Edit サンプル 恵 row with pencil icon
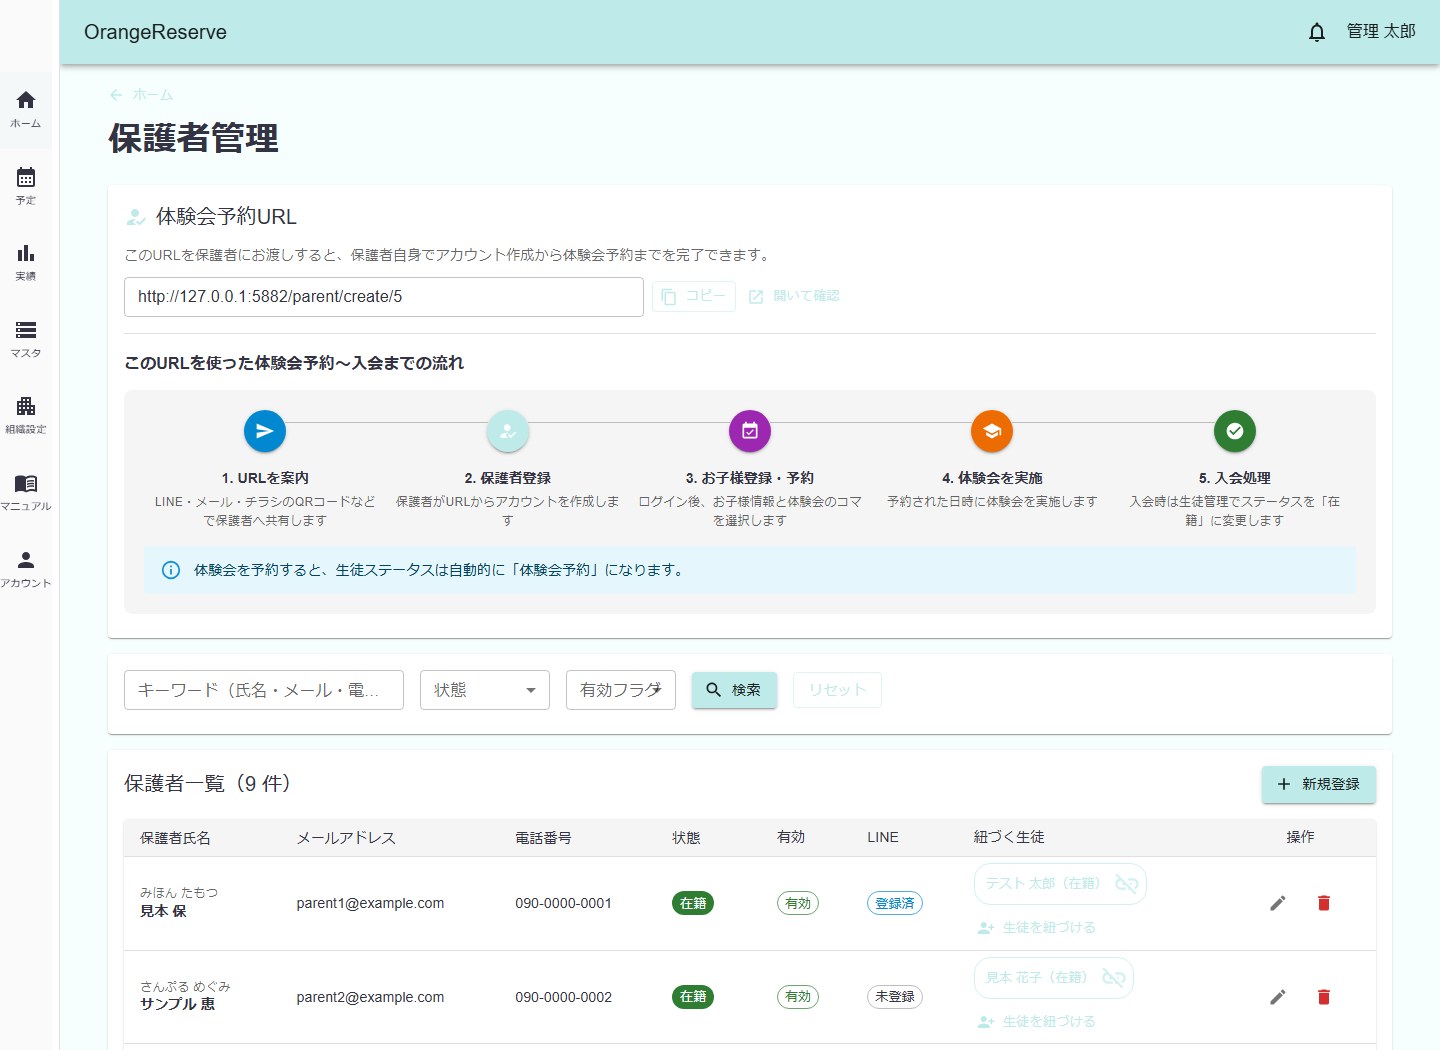Image resolution: width=1440 pixels, height=1050 pixels. [x=1278, y=997]
